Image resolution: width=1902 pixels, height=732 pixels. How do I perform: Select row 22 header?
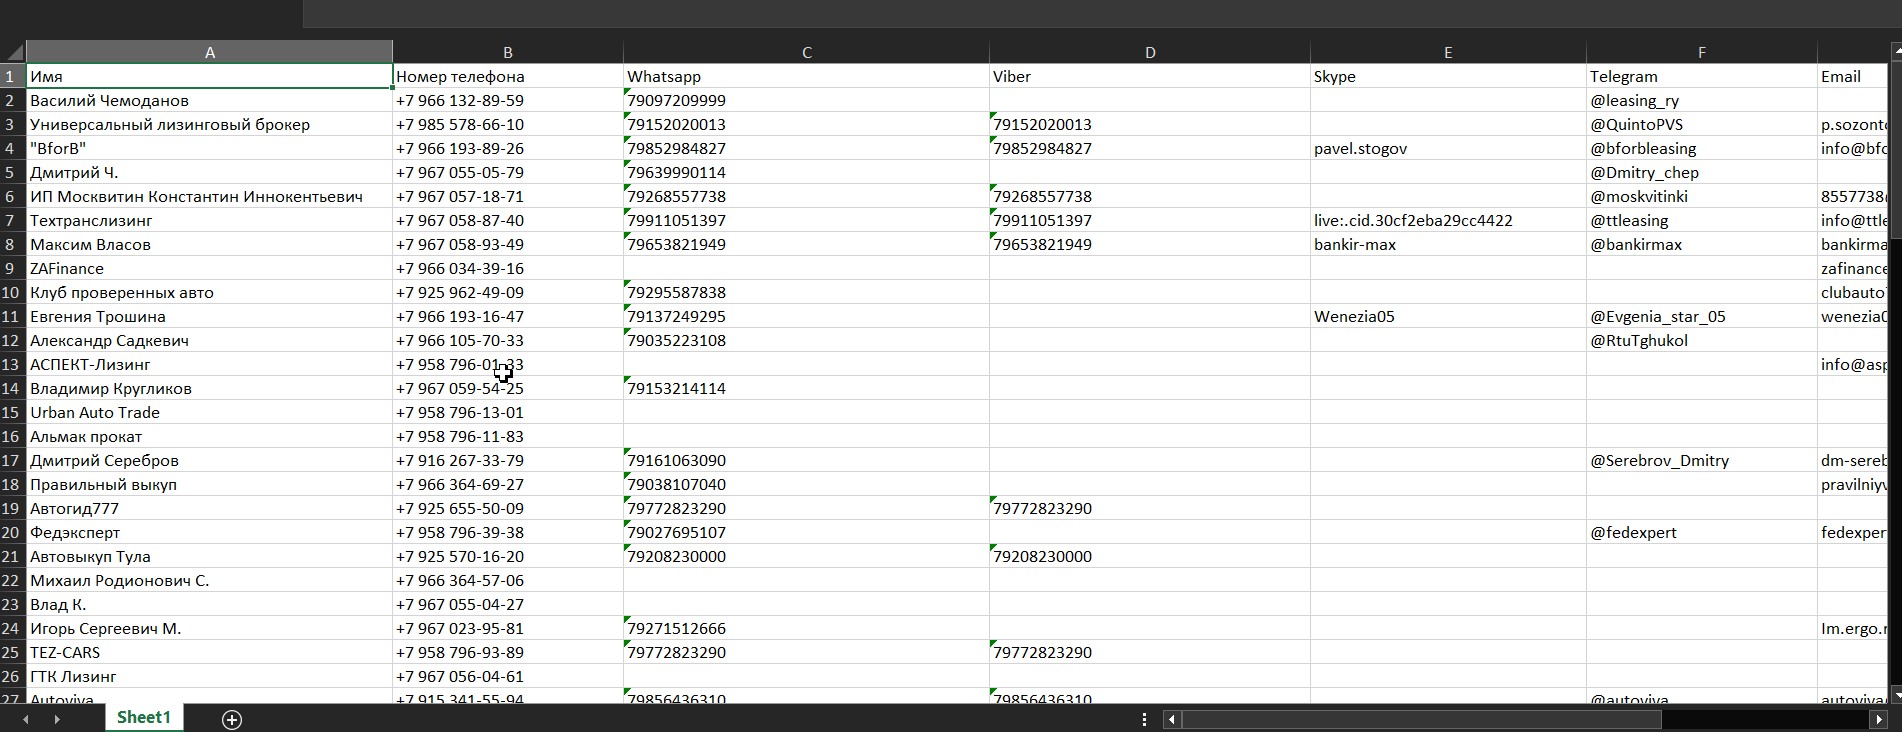pyautogui.click(x=13, y=580)
